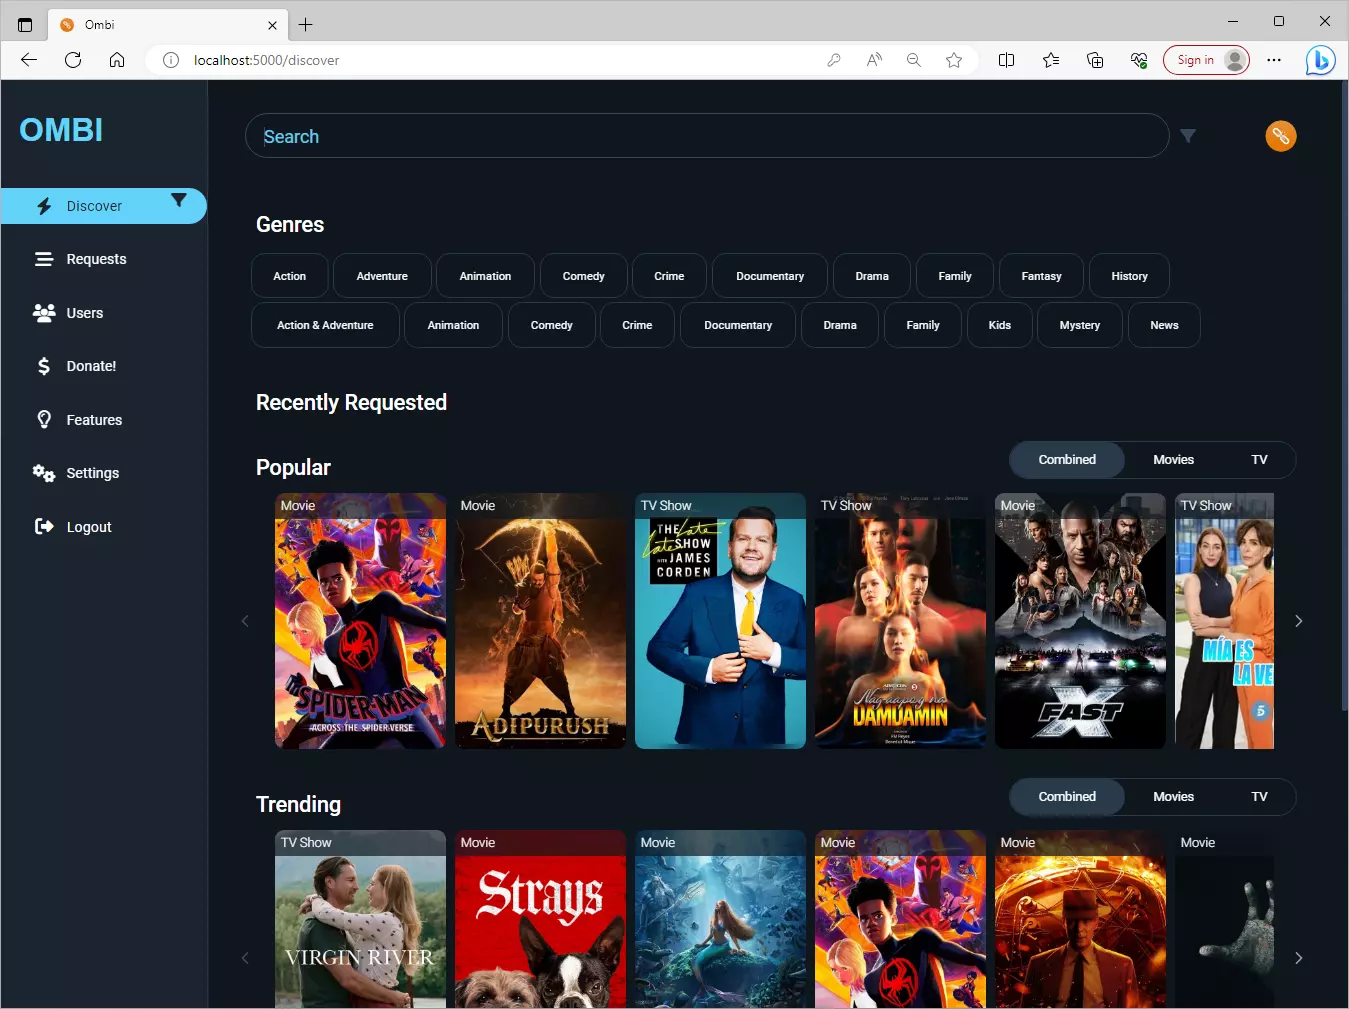This screenshot has height=1009, width=1349.
Task: Select the Action genre chip
Action: point(290,276)
